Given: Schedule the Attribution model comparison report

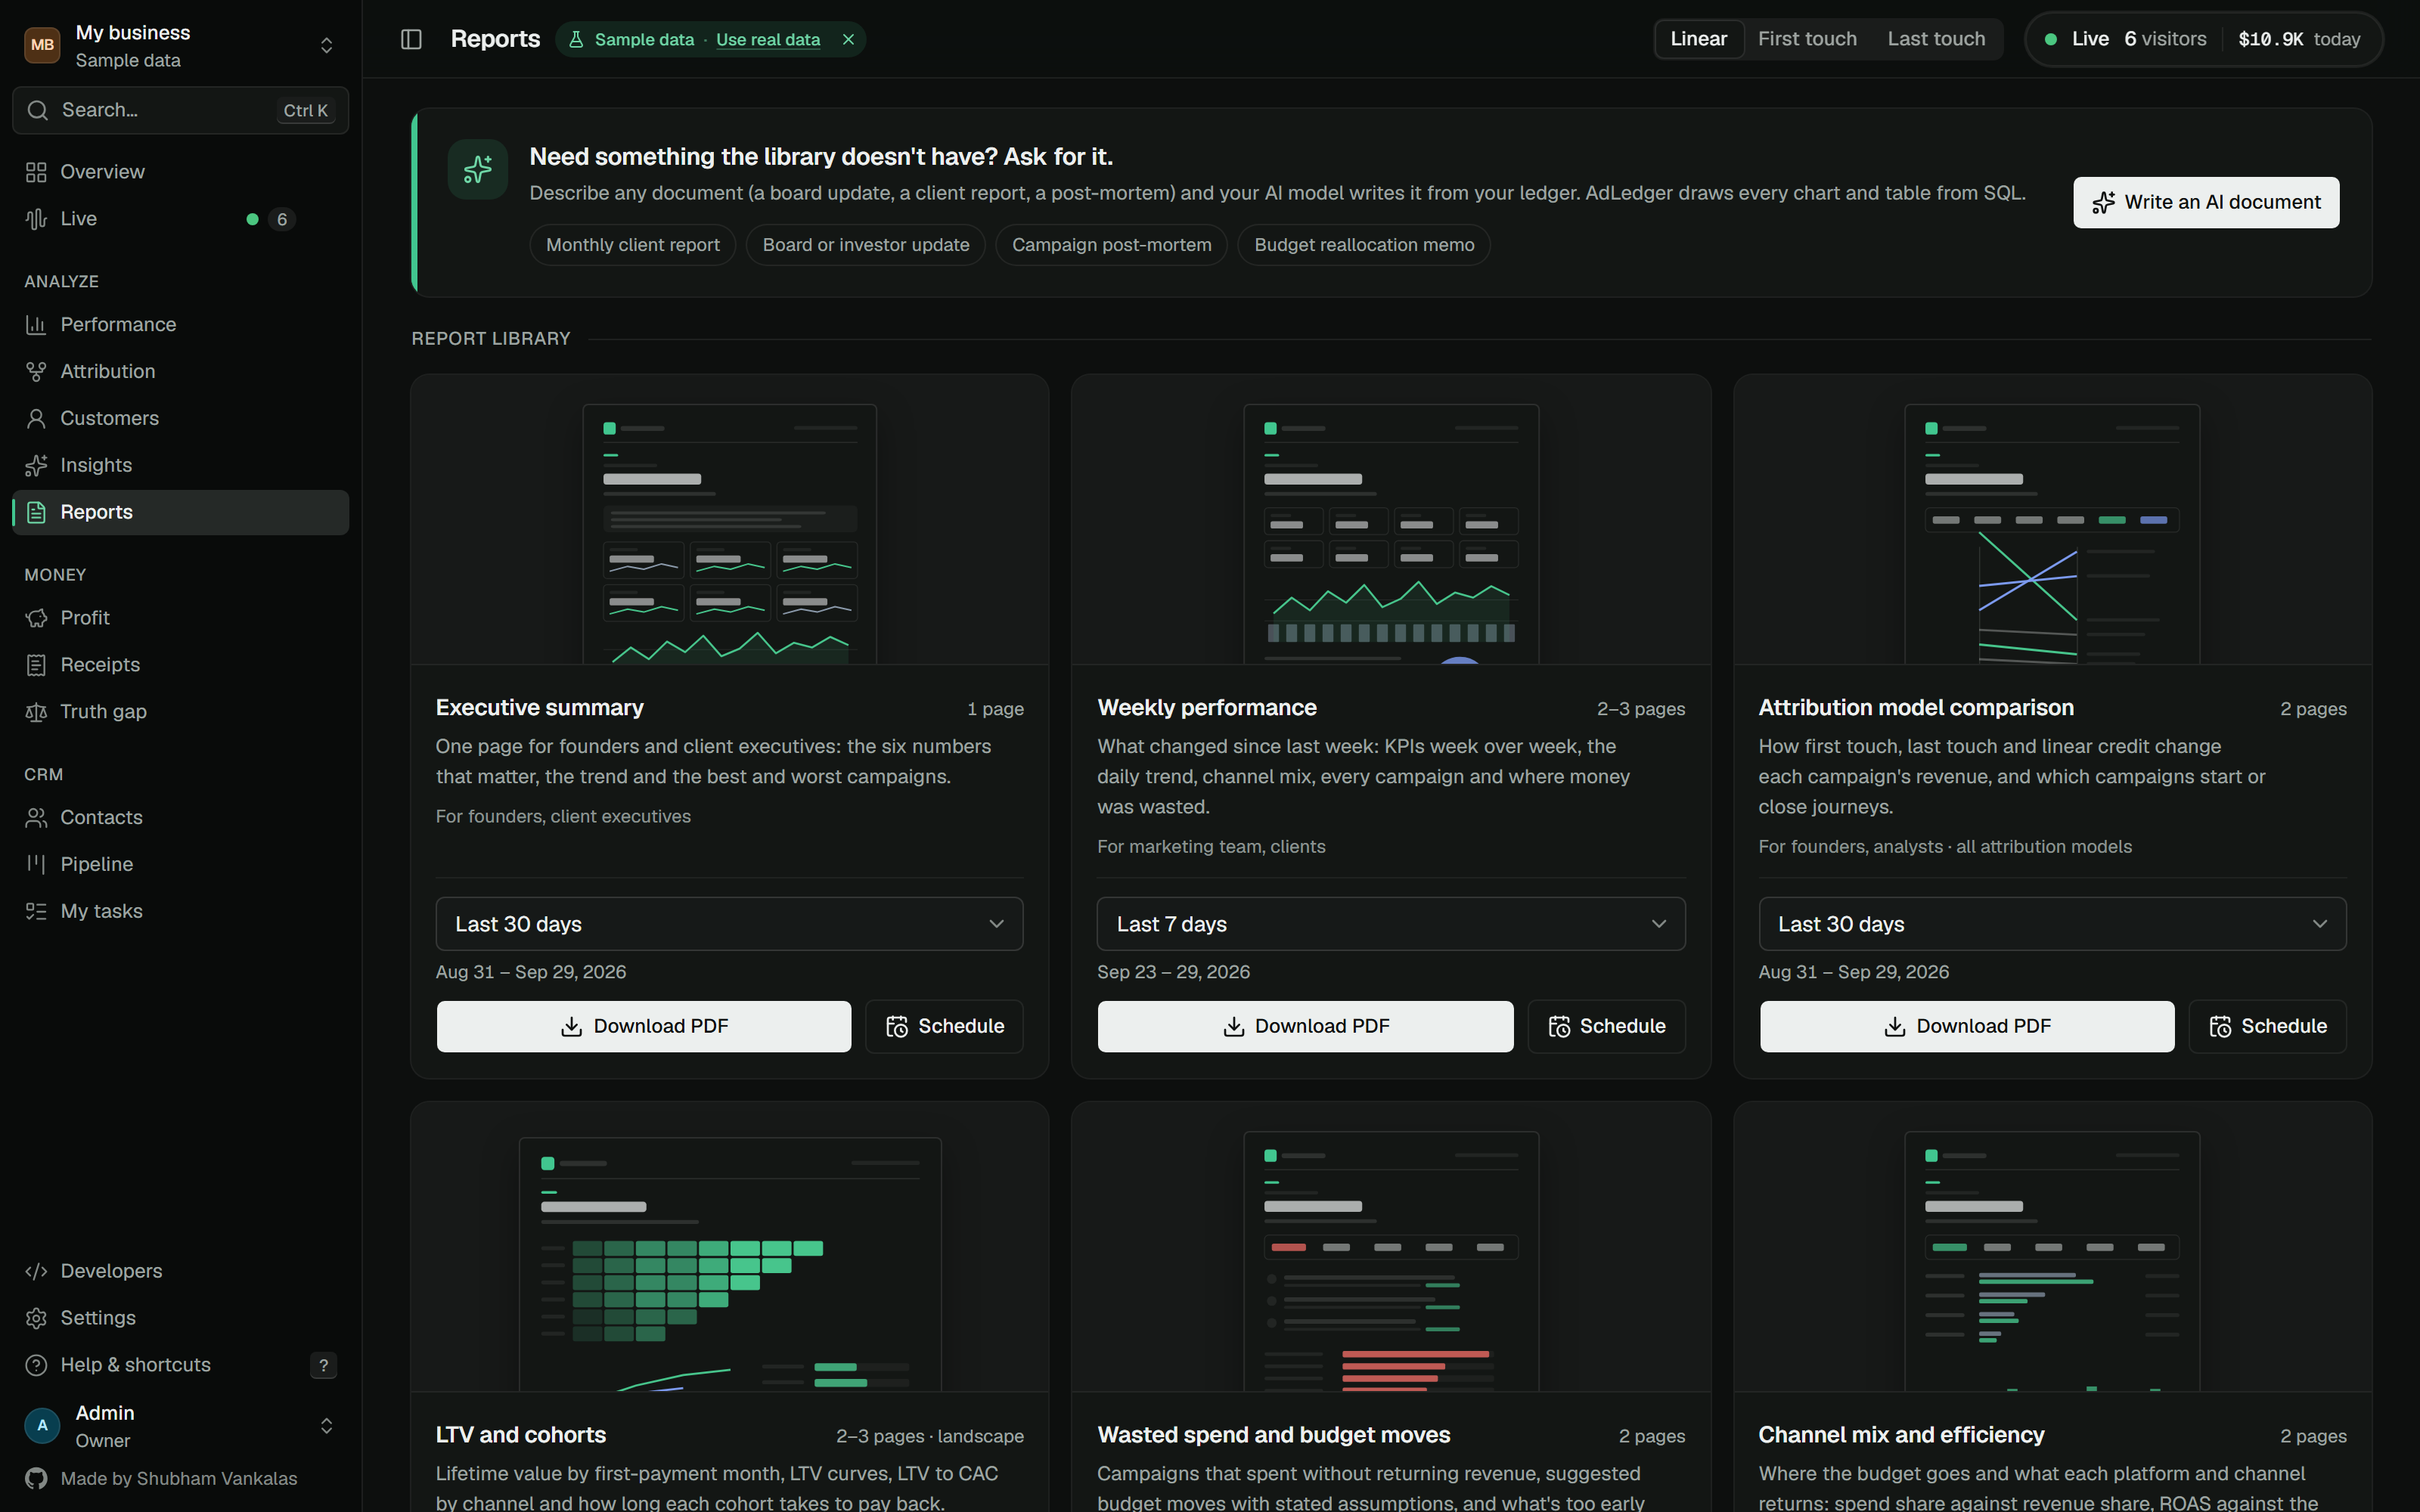Looking at the screenshot, I should [2267, 1027].
